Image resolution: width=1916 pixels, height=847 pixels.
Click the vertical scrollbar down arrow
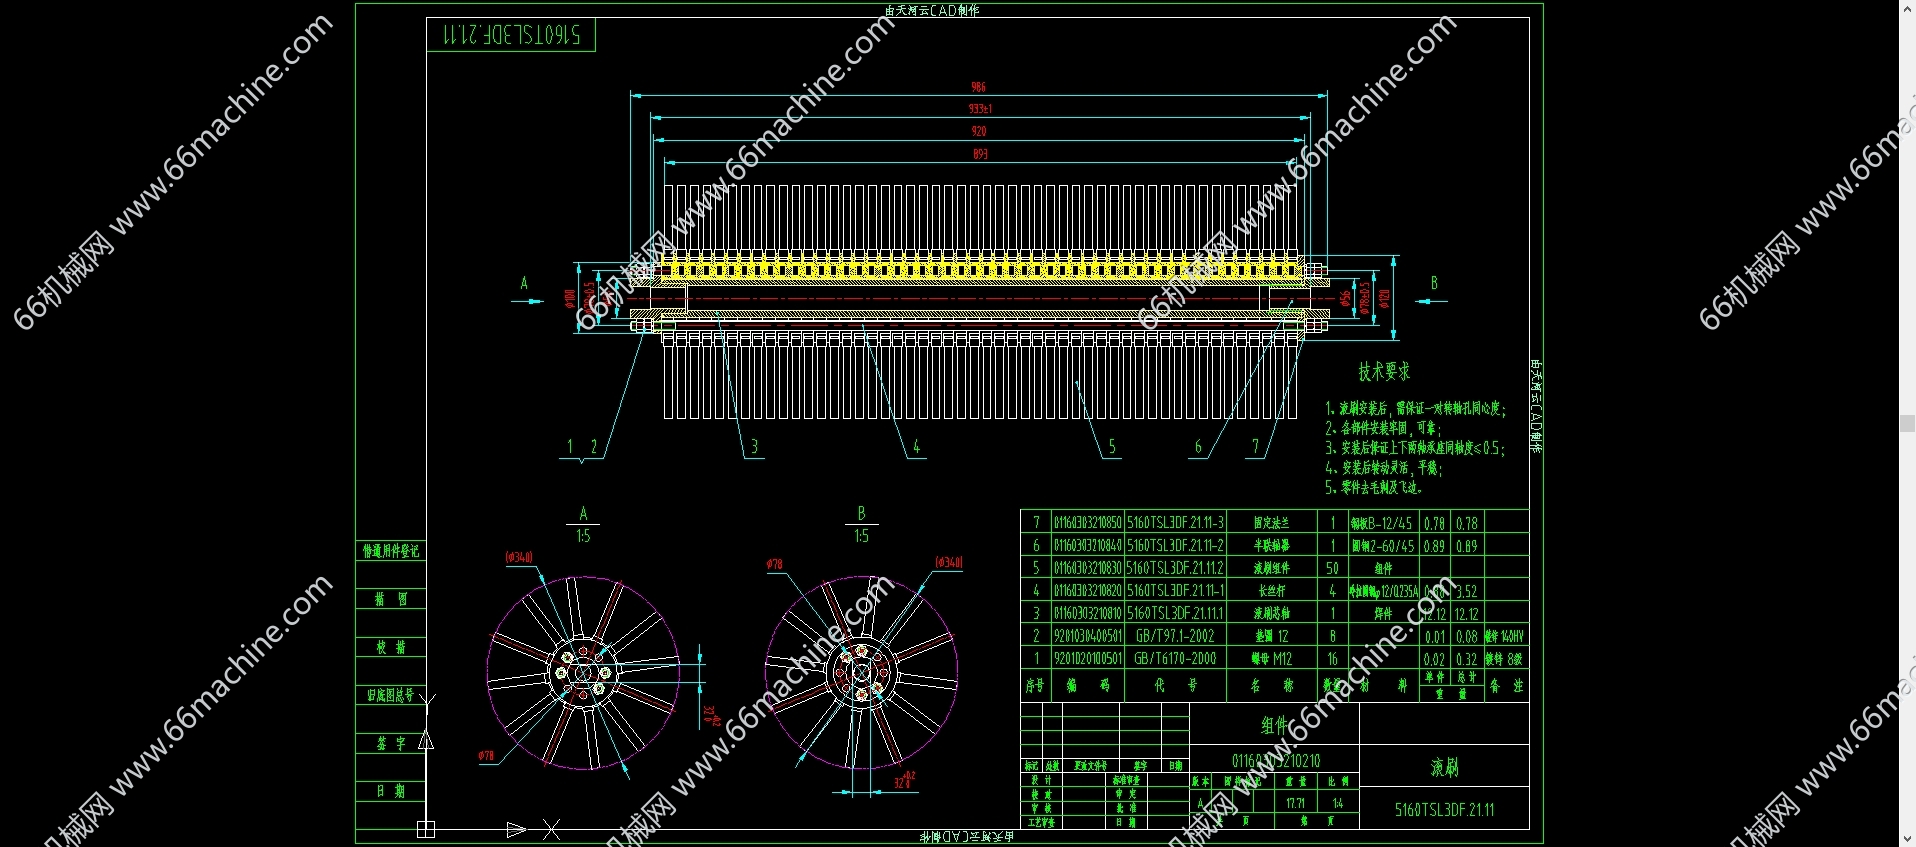pyautogui.click(x=1907, y=839)
